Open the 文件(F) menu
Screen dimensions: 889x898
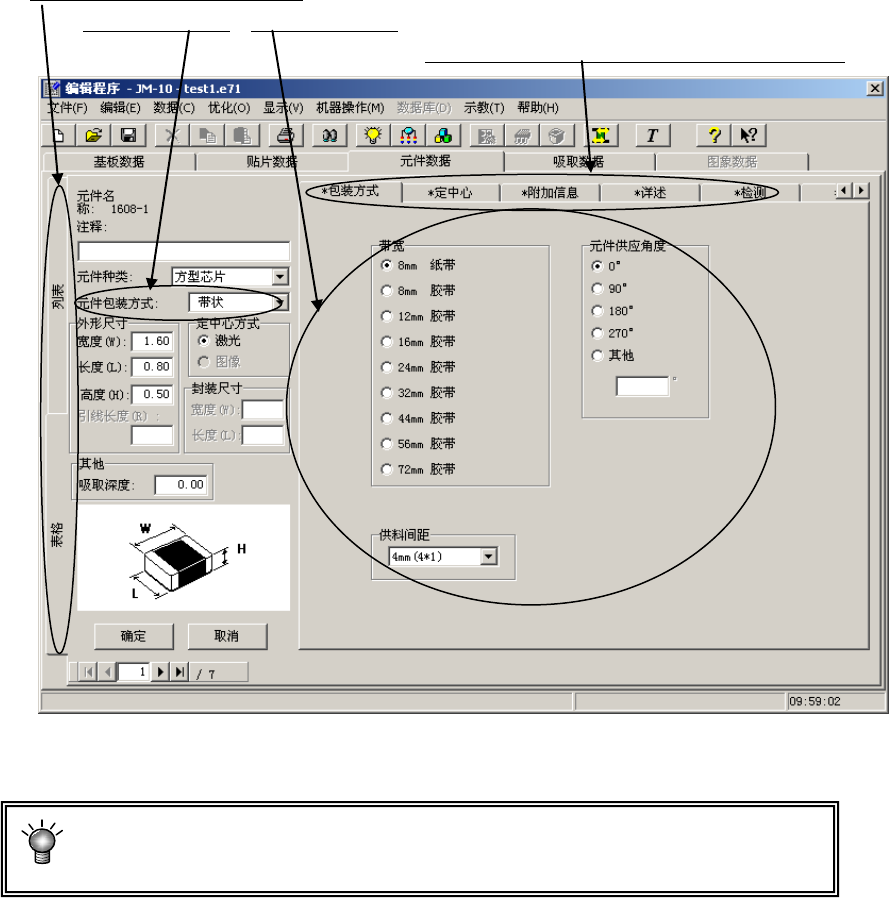(67, 108)
